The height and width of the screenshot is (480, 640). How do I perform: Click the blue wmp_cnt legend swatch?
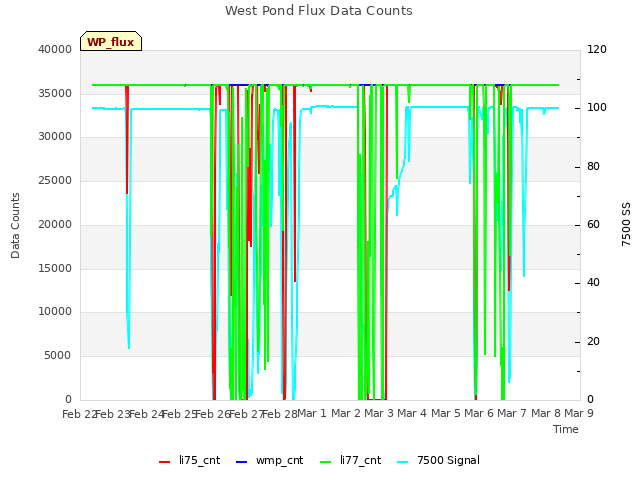(242, 462)
